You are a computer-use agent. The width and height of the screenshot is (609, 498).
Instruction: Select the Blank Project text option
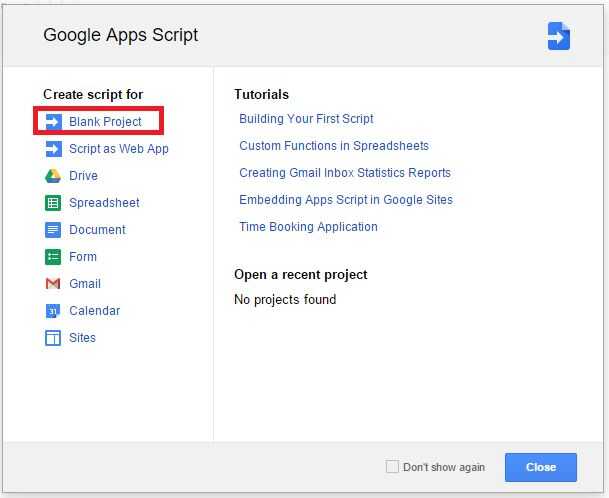pos(105,122)
